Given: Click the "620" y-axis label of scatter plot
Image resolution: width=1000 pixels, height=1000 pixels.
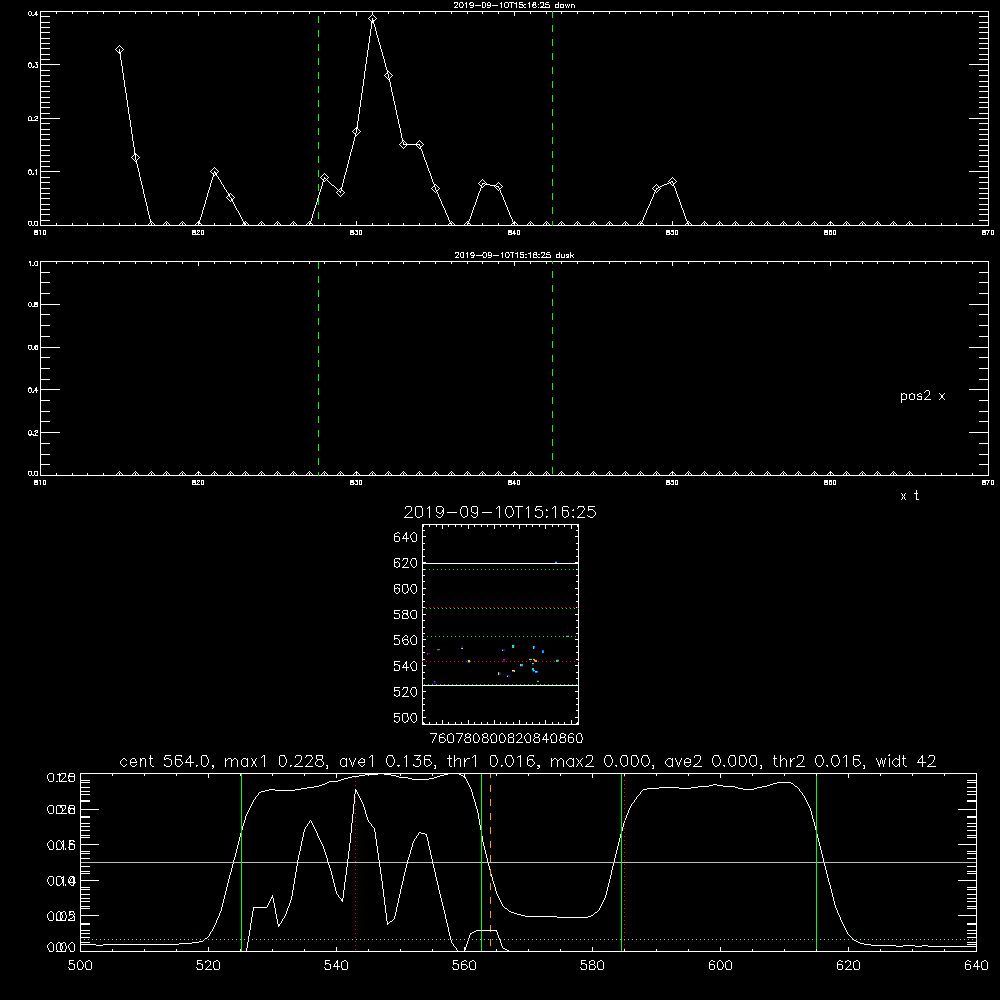Looking at the screenshot, I should point(405,563).
